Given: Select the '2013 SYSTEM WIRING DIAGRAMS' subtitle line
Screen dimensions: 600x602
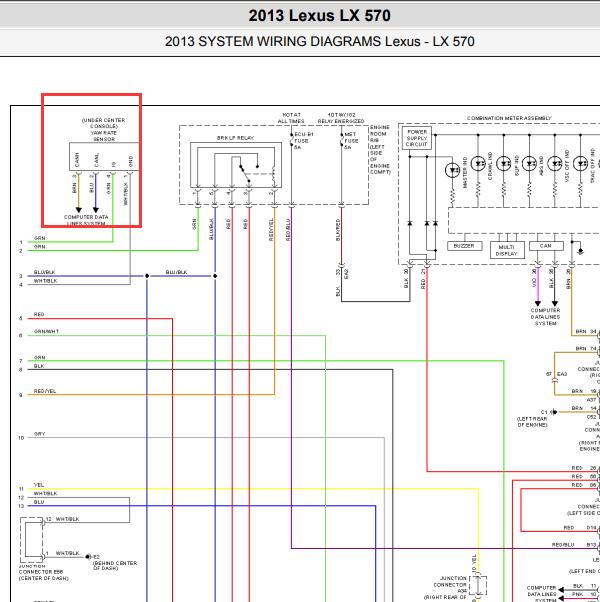Looking at the screenshot, I should pyautogui.click(x=319, y=41).
